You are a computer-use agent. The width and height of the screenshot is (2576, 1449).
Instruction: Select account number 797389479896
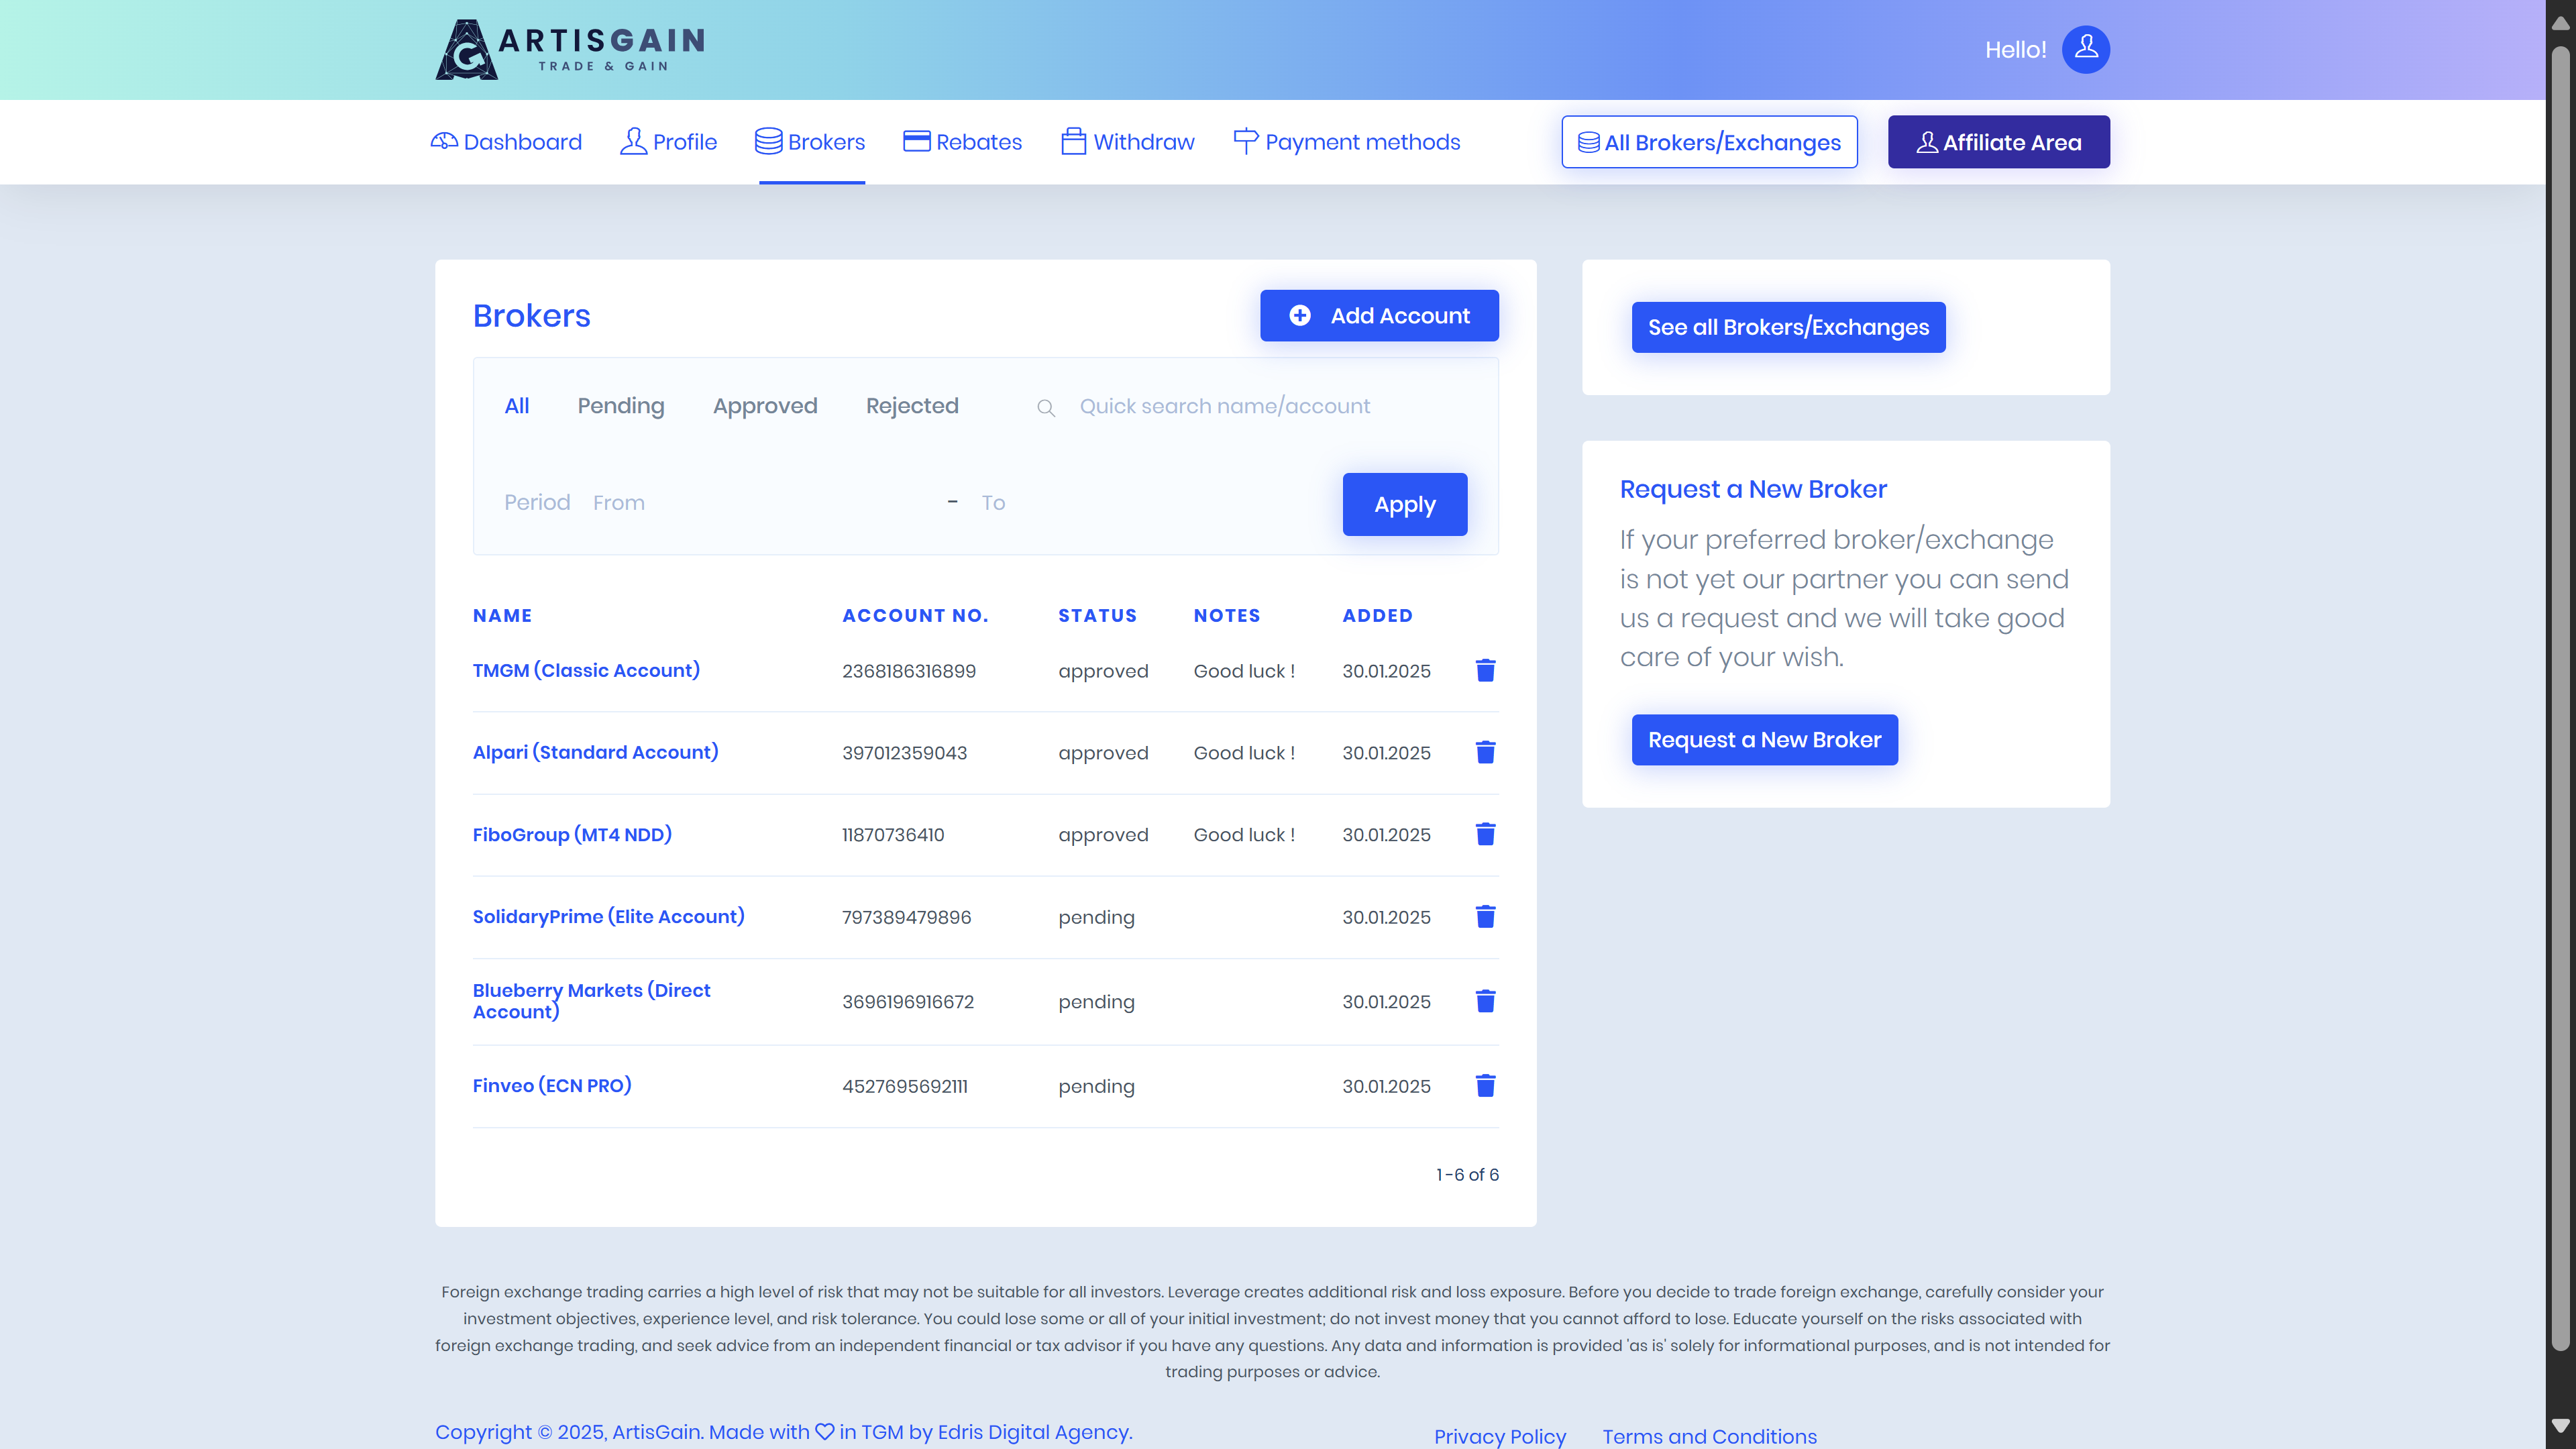(906, 917)
